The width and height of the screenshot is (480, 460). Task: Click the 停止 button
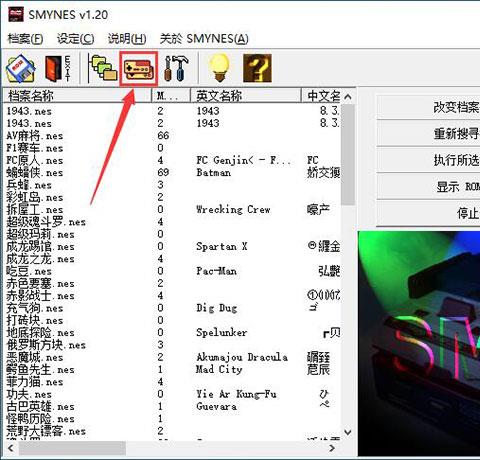tap(428, 213)
